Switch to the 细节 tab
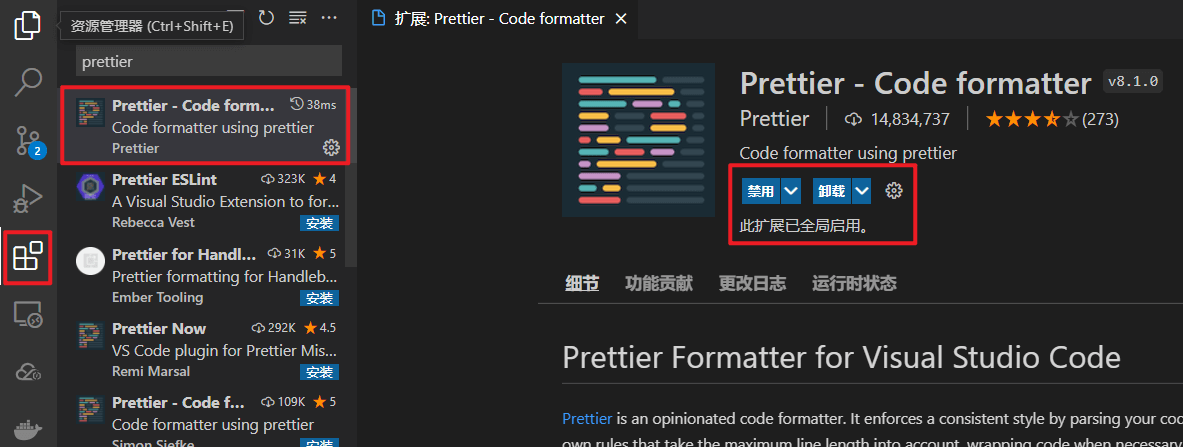This screenshot has width=1183, height=447. point(582,284)
